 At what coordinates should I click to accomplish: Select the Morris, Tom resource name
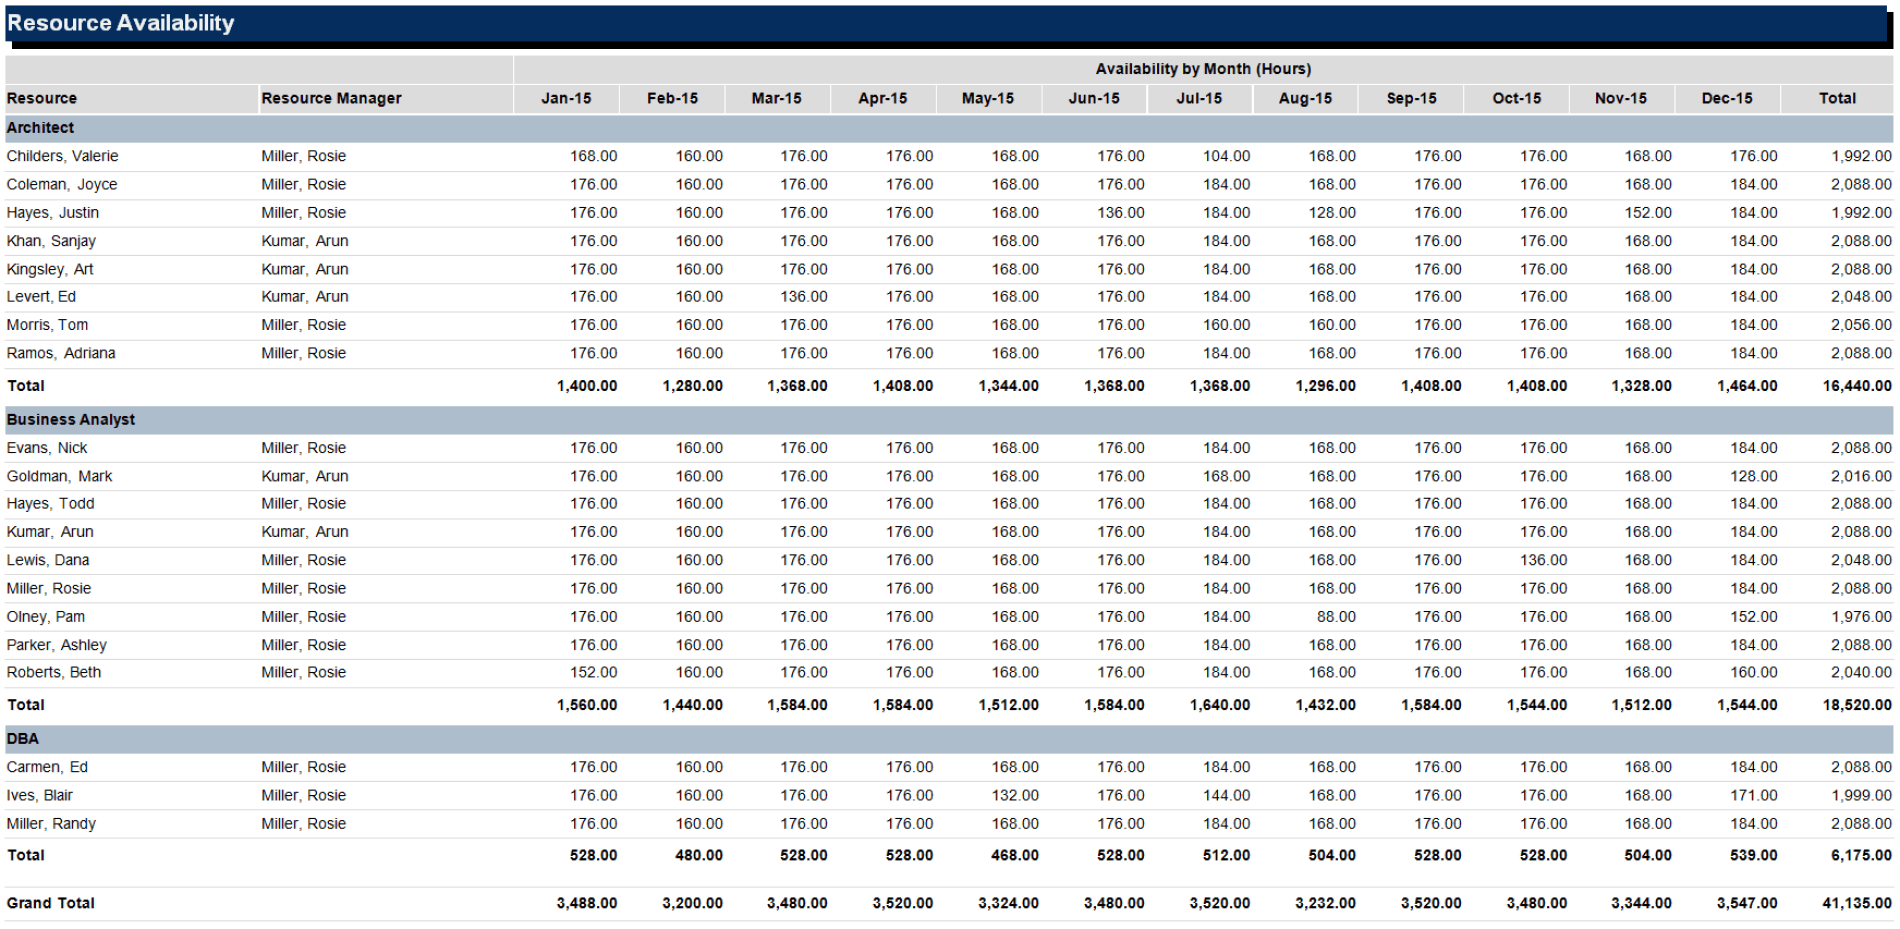pyautogui.click(x=47, y=325)
